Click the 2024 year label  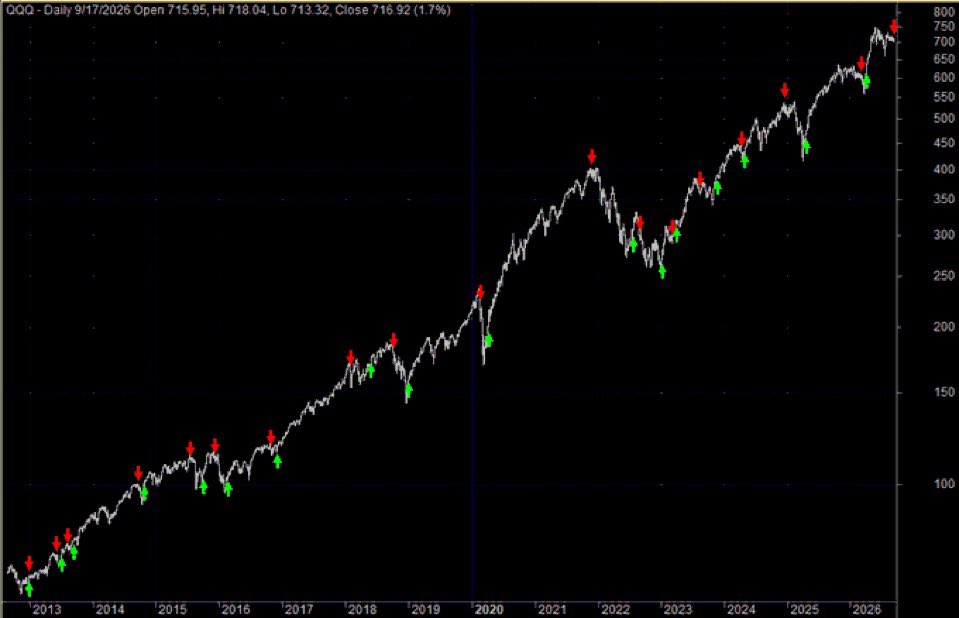click(x=741, y=609)
